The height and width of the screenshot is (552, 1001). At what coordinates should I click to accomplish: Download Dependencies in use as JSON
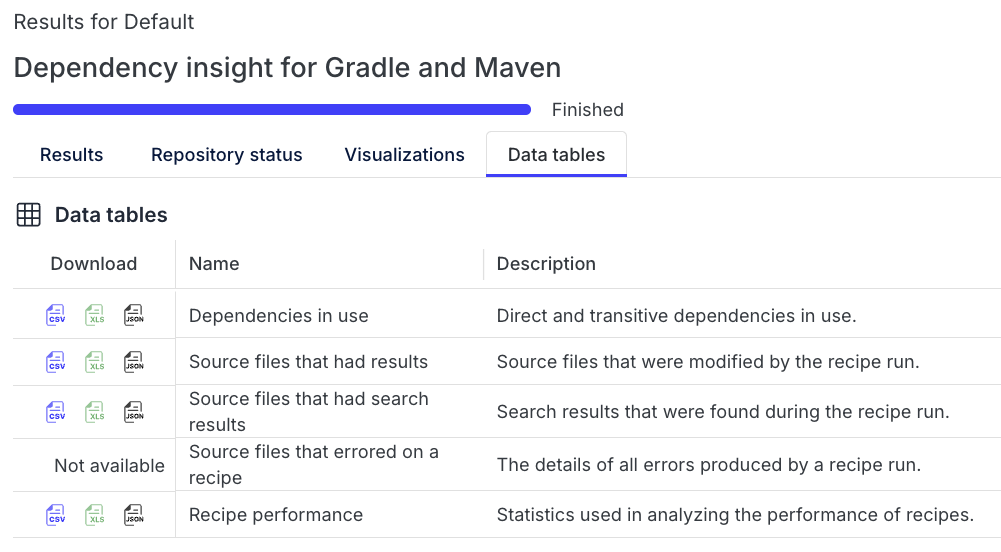click(133, 316)
